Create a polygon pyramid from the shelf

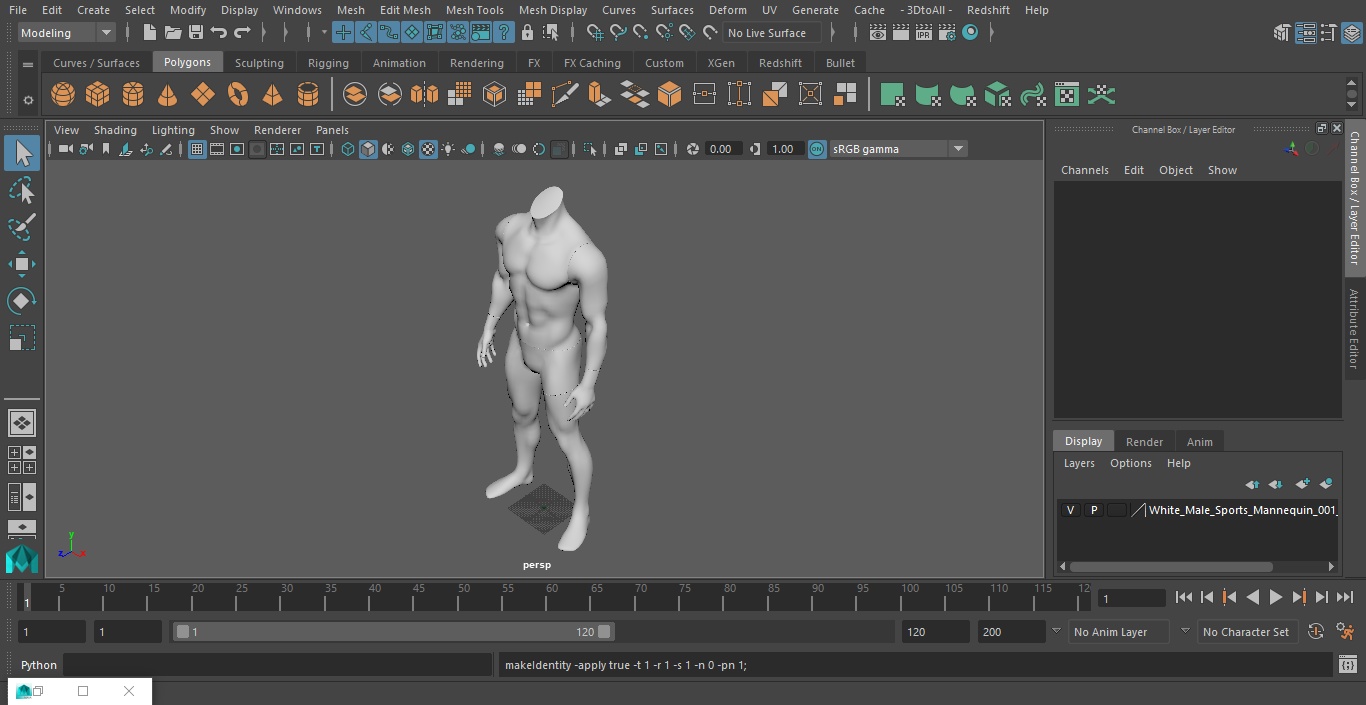[x=272, y=95]
